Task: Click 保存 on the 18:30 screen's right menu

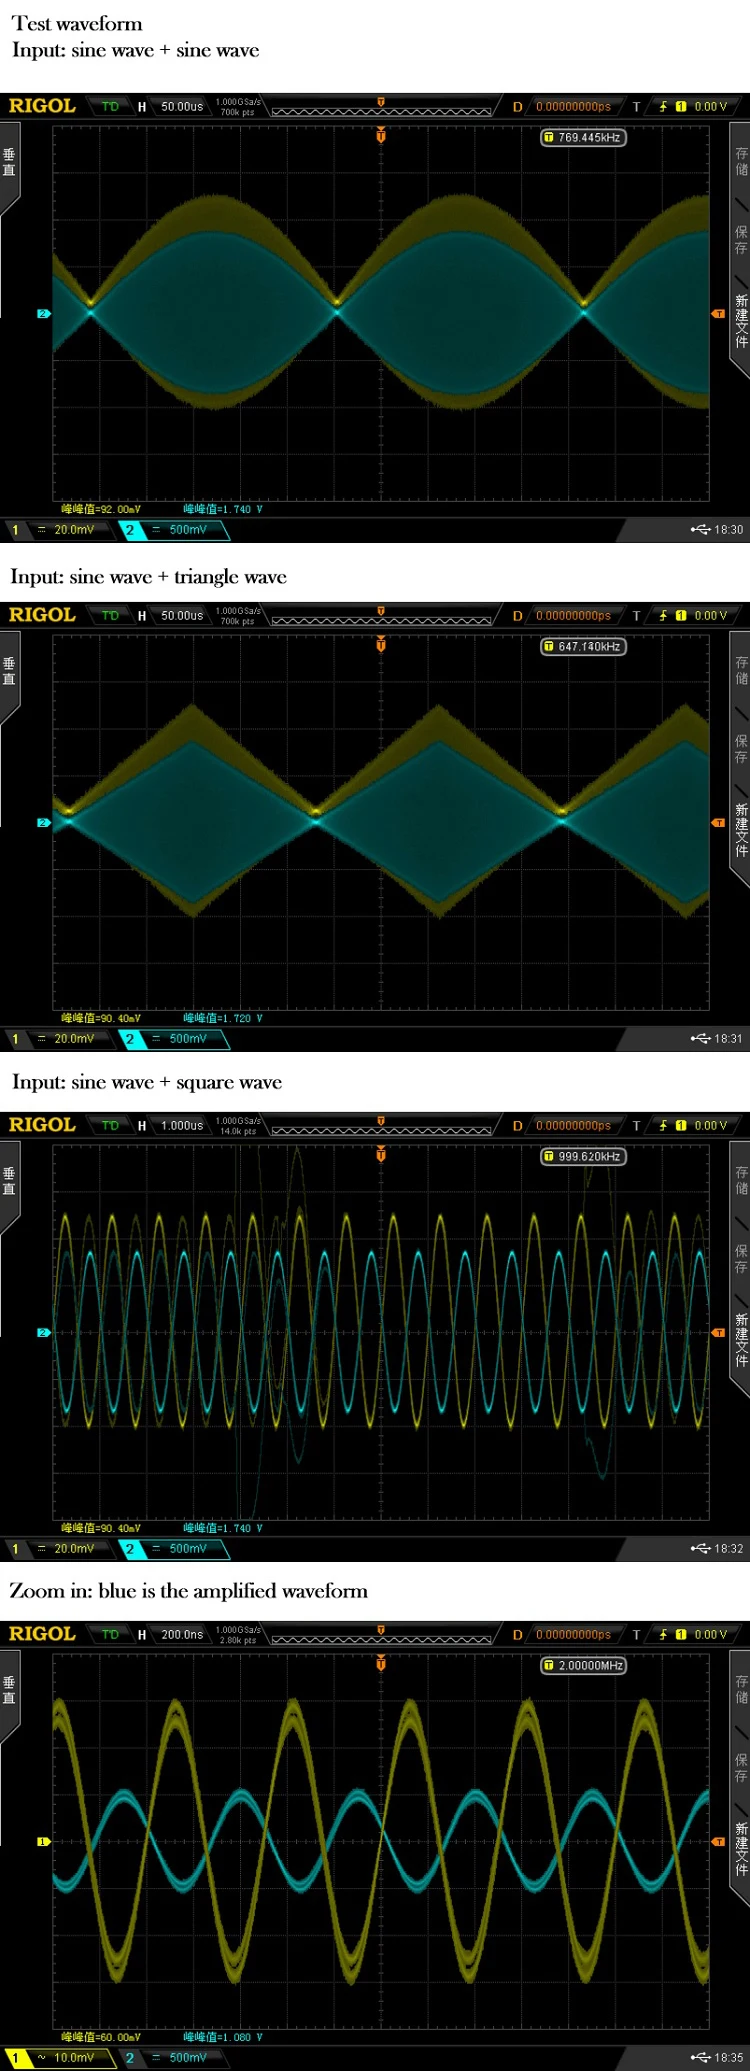Action: [741, 239]
